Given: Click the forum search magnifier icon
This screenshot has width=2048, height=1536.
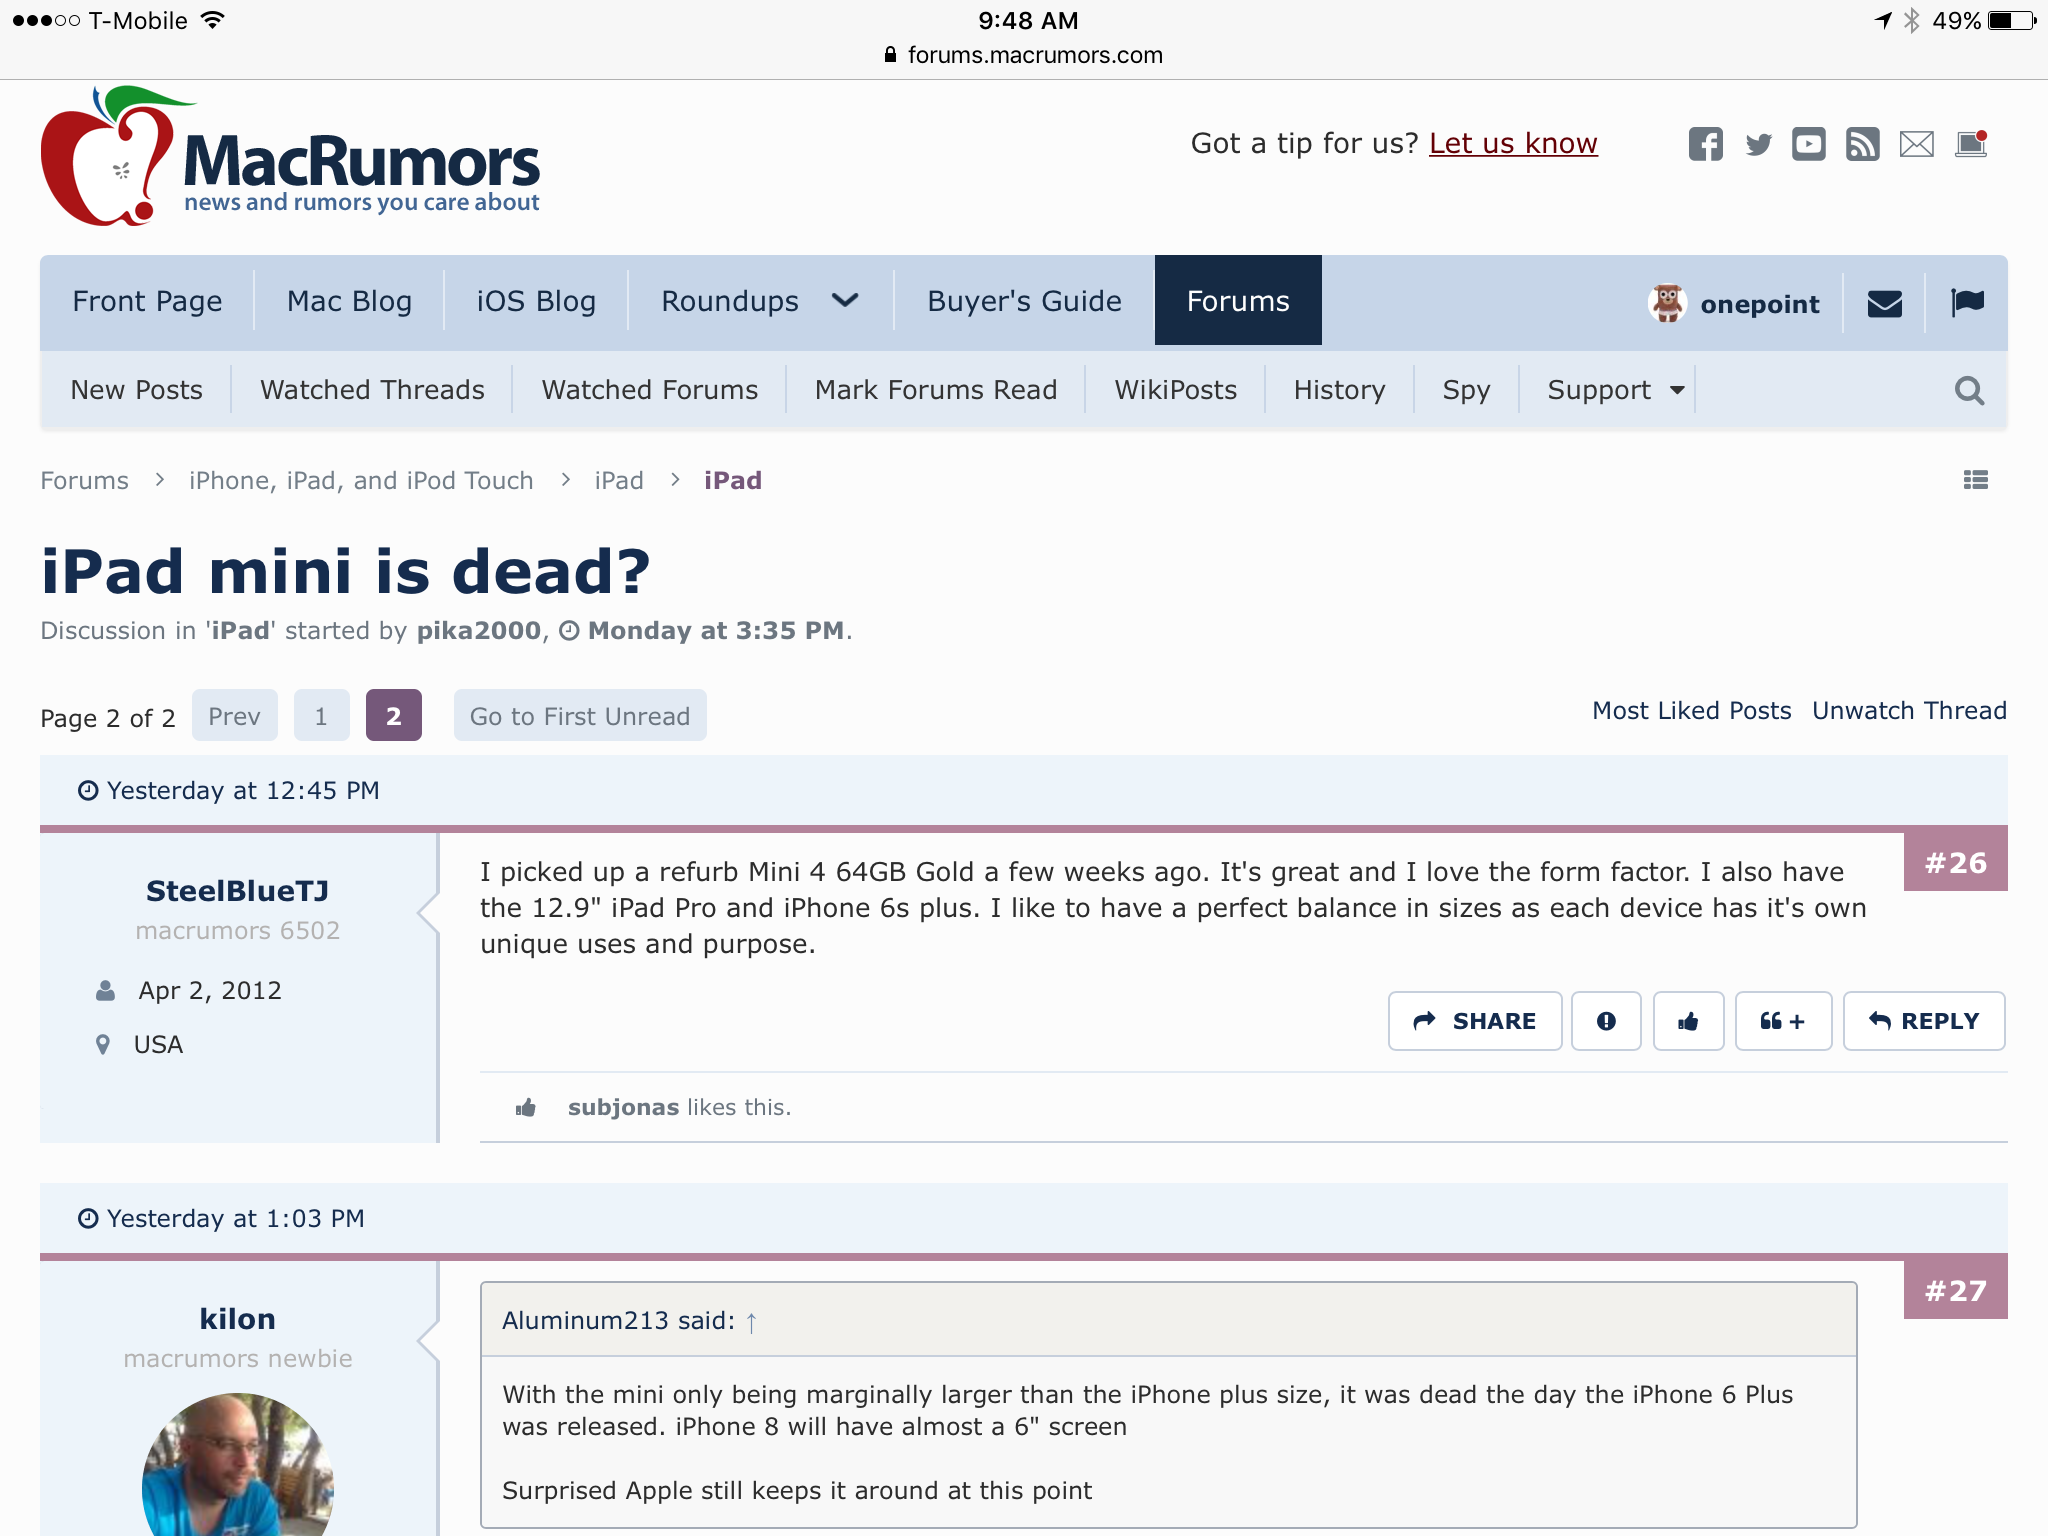Looking at the screenshot, I should pos(1969,390).
